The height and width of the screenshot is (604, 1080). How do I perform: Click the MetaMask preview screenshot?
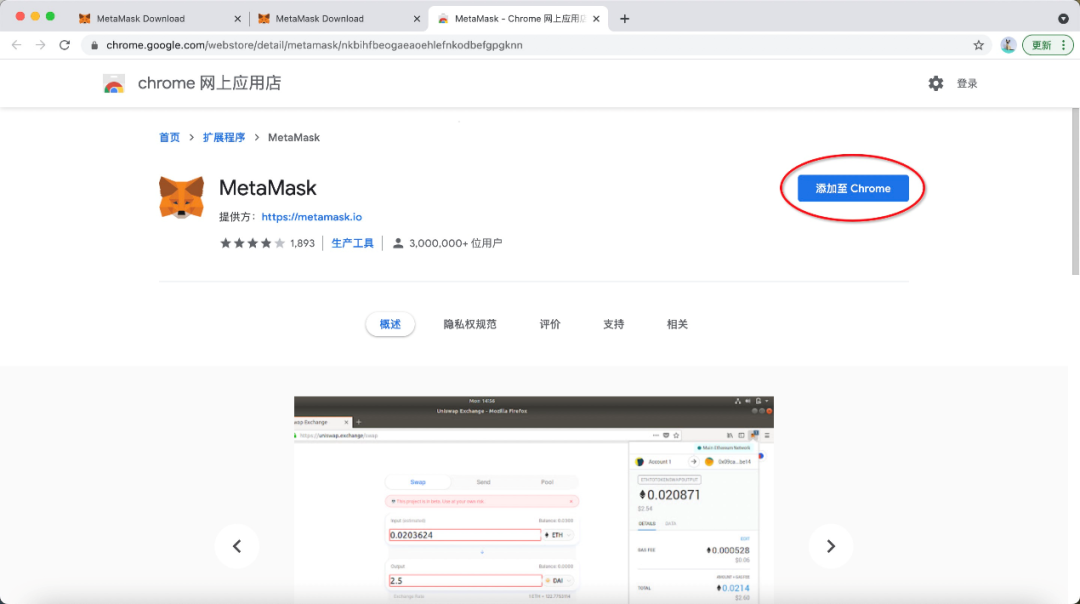point(534,500)
